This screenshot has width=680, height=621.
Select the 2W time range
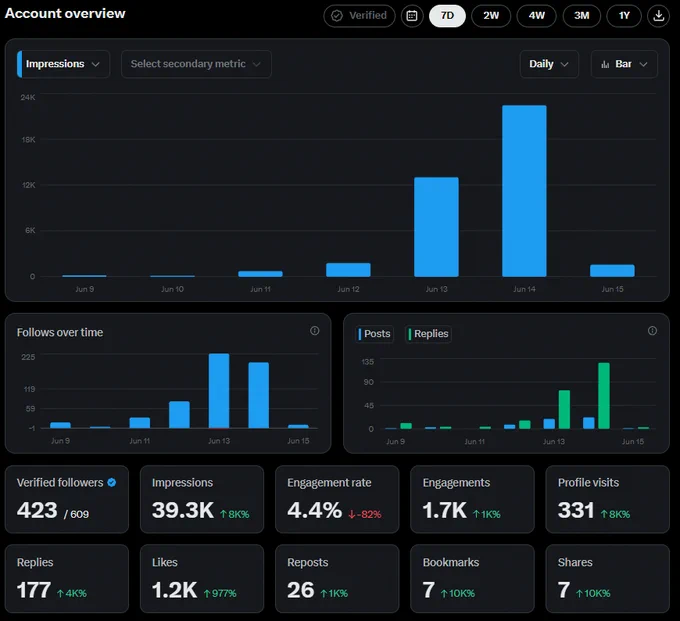coord(491,16)
